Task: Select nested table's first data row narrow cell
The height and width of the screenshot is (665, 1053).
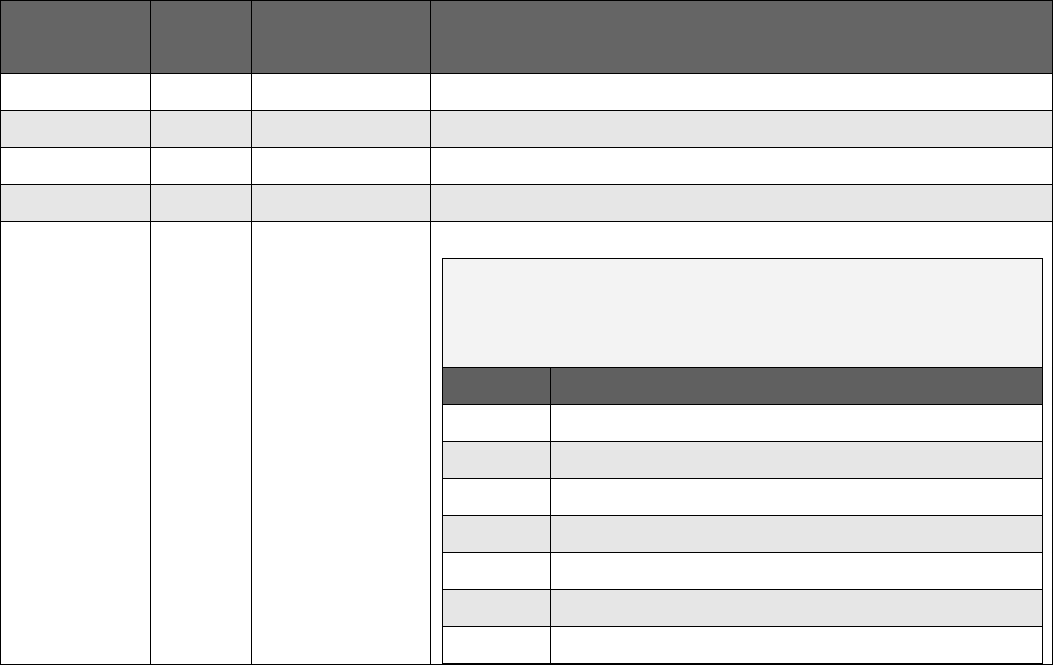Action: click(x=496, y=423)
